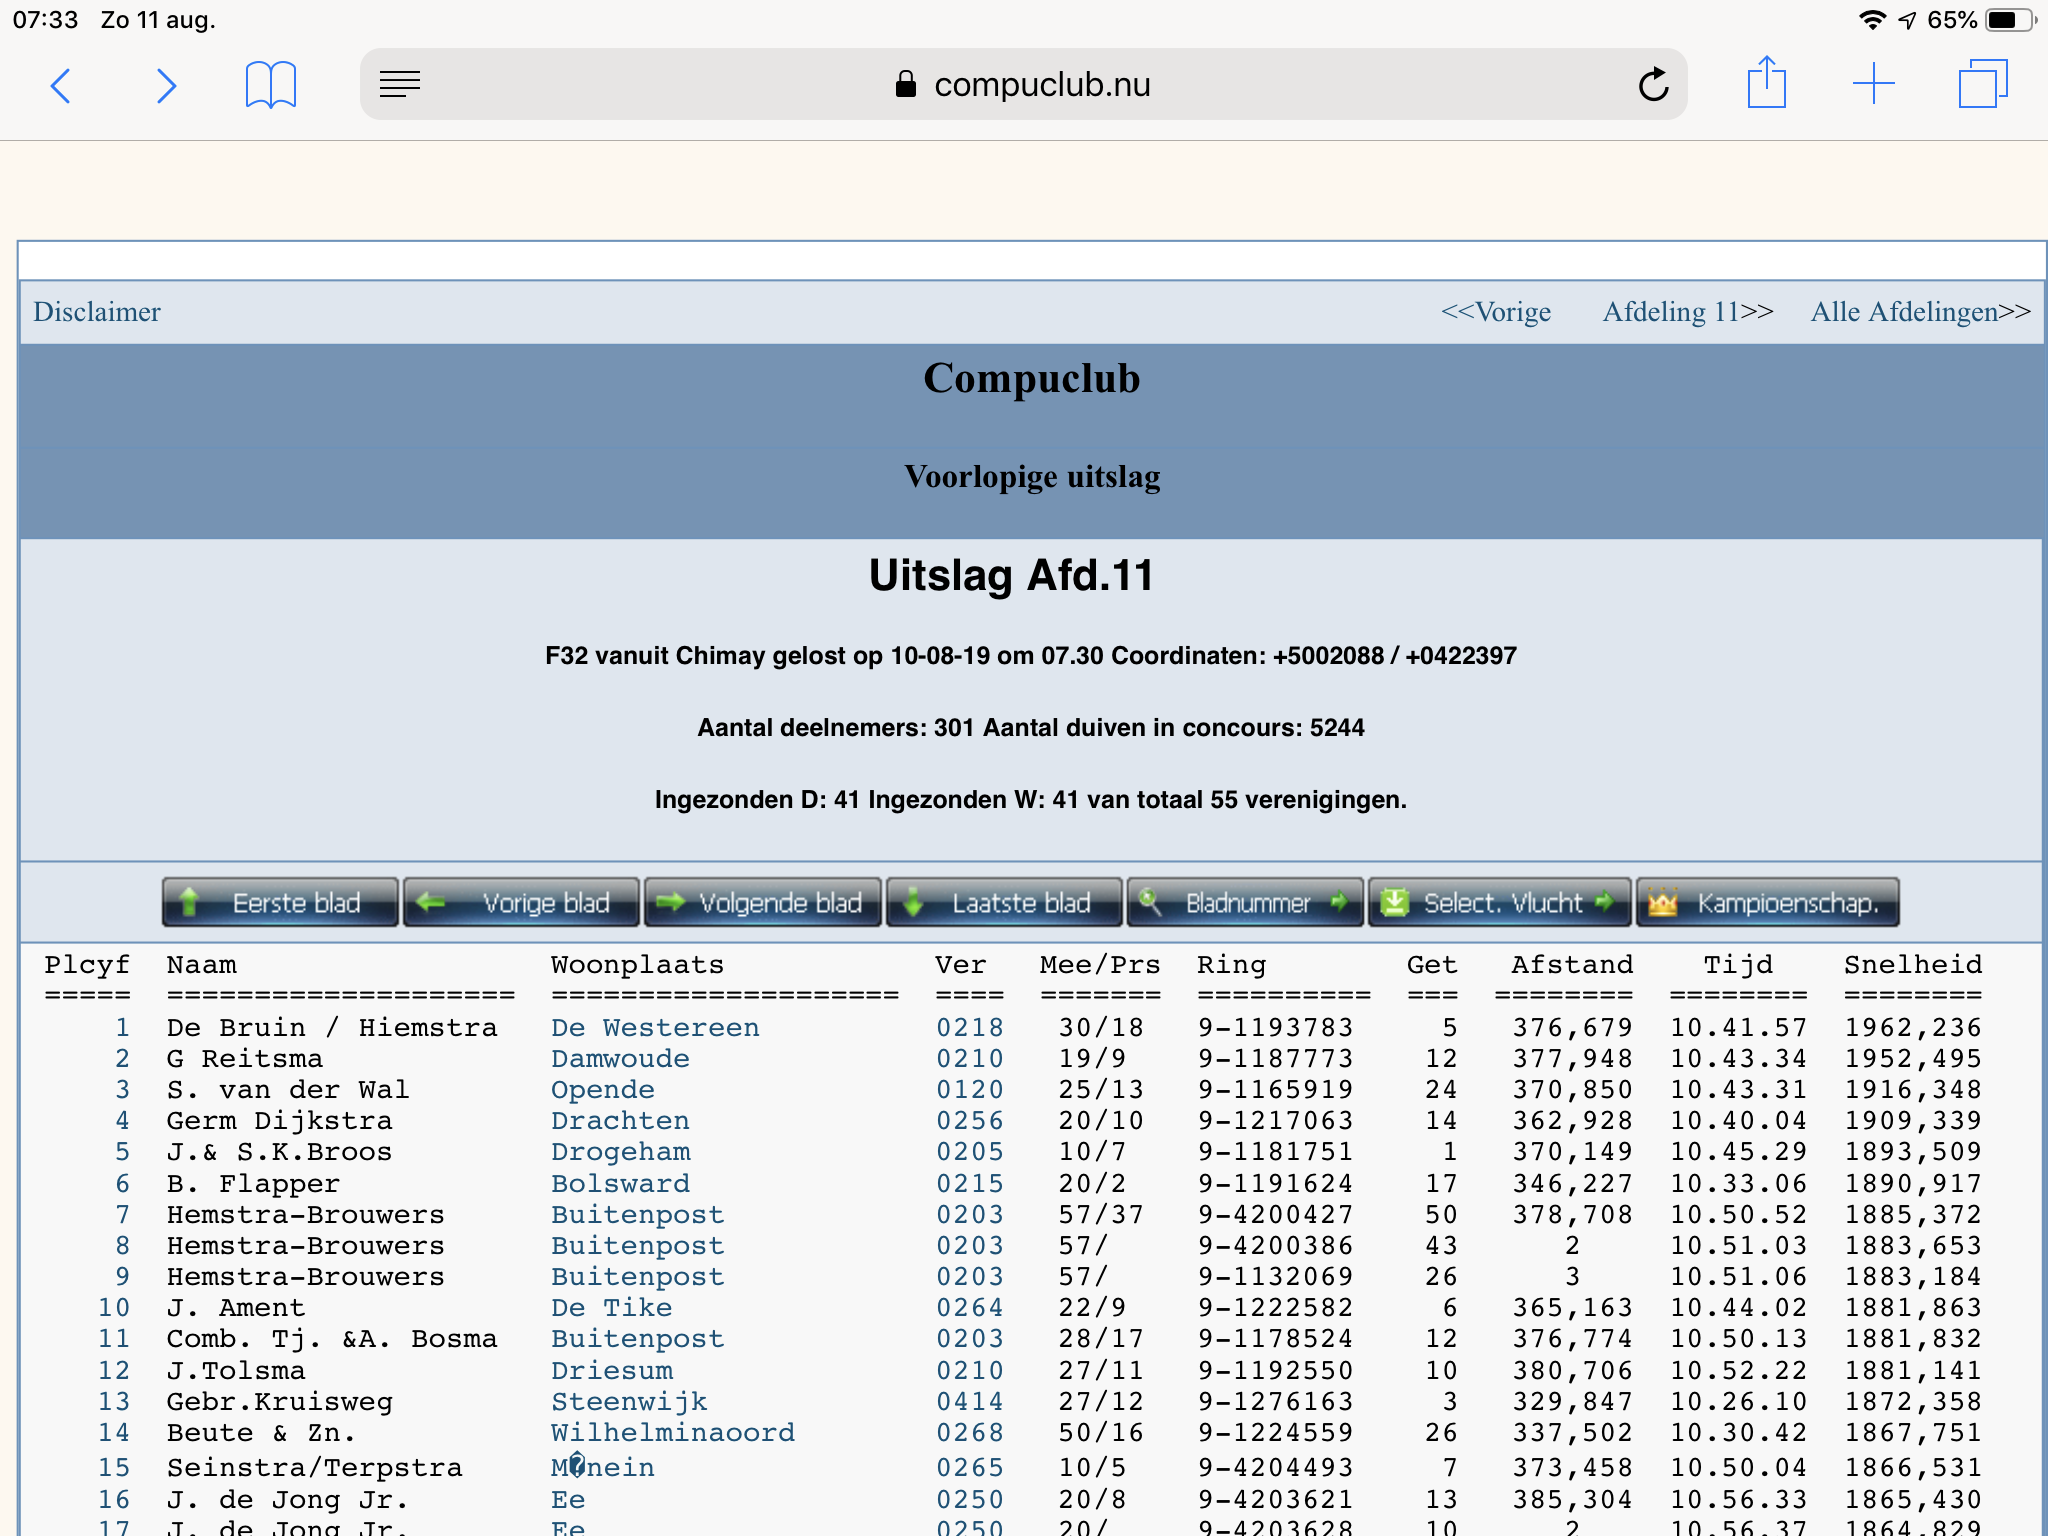Open Wilhelminaoord woonplaats link

coord(673,1433)
